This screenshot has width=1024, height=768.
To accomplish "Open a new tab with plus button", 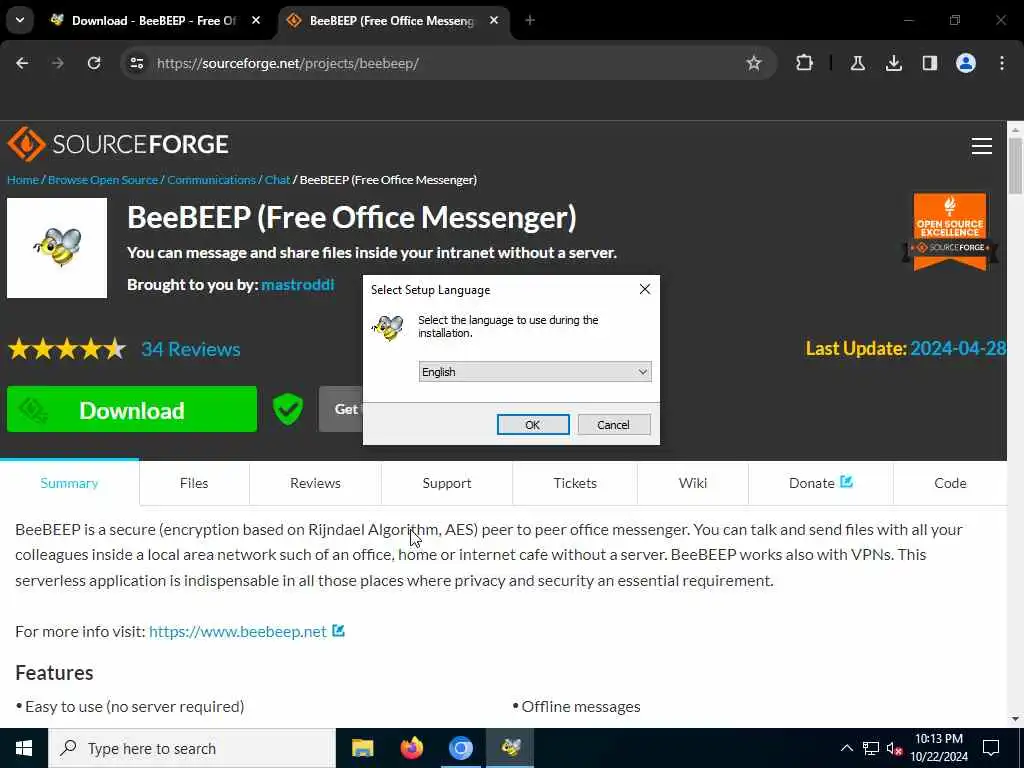I will pyautogui.click(x=530, y=20).
